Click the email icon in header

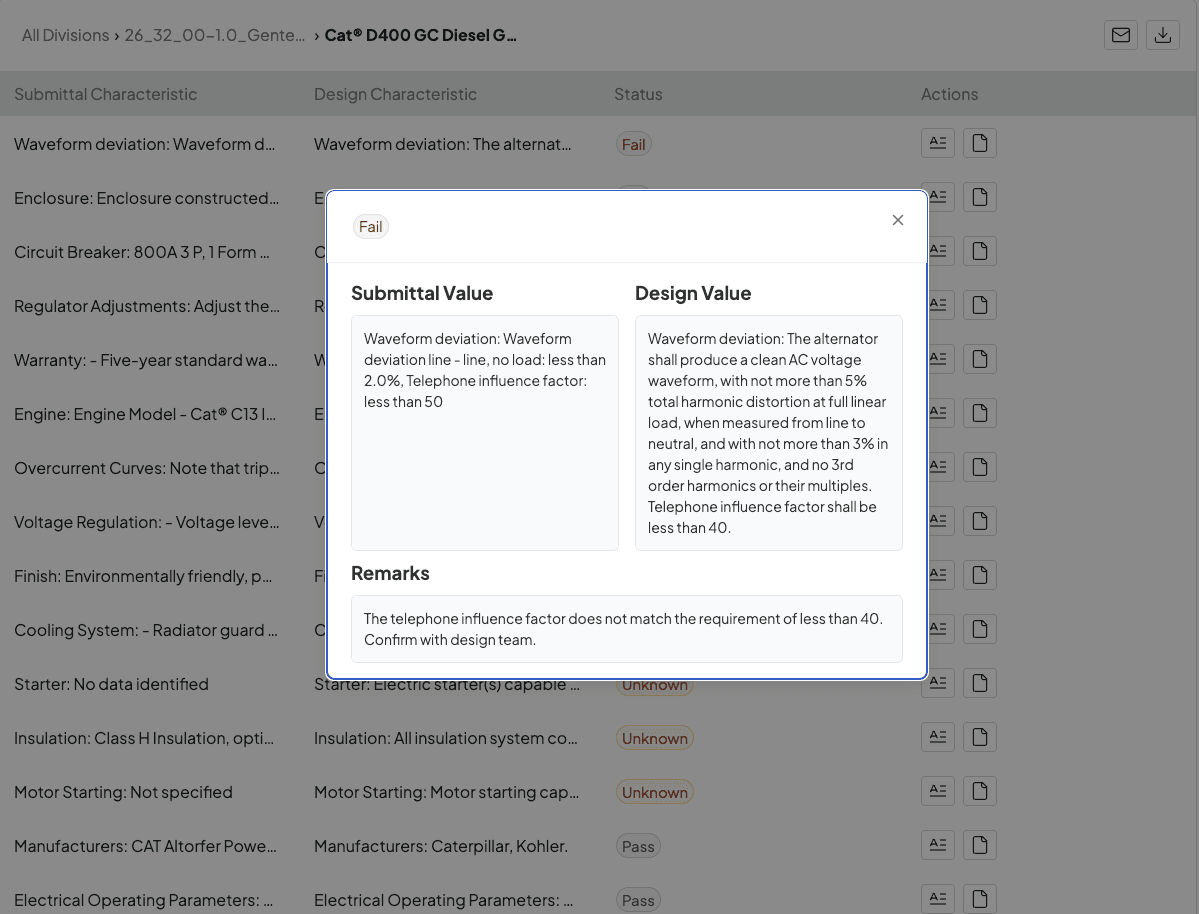pos(1121,35)
